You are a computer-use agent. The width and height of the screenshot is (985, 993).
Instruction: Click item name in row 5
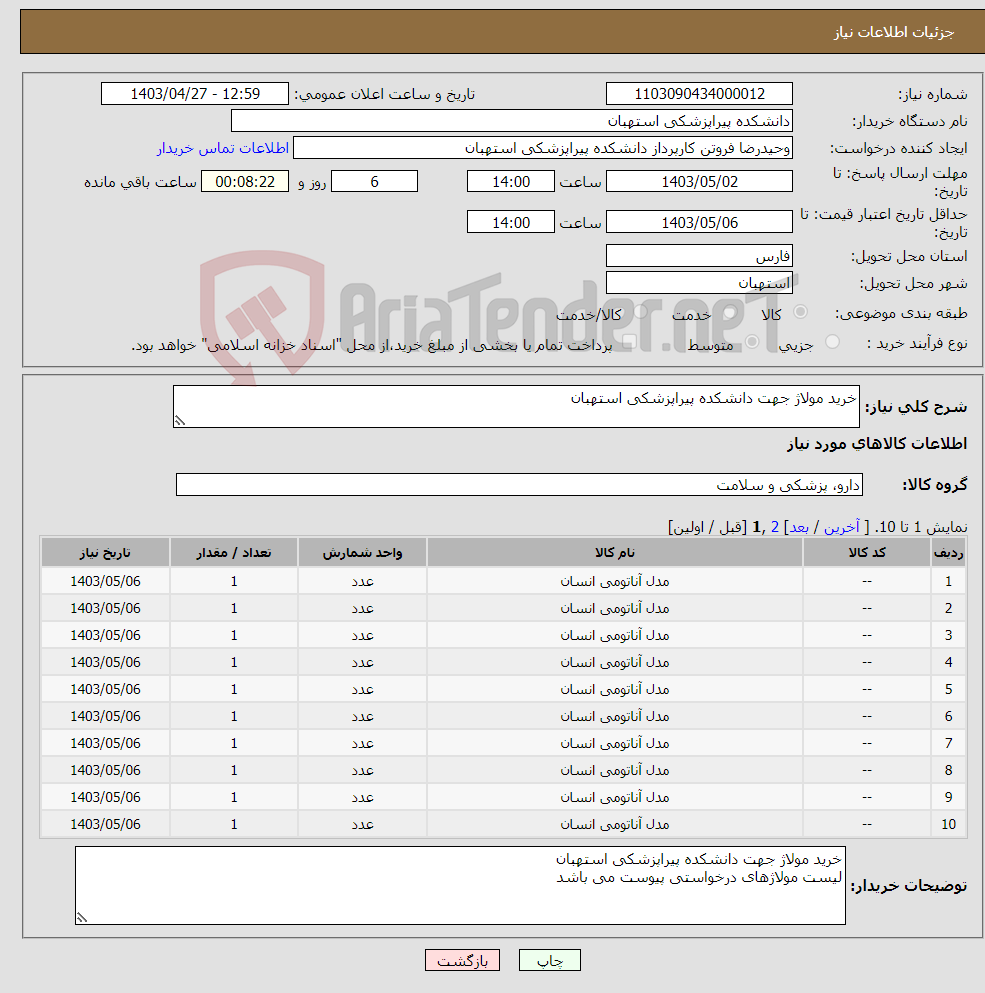(x=614, y=689)
